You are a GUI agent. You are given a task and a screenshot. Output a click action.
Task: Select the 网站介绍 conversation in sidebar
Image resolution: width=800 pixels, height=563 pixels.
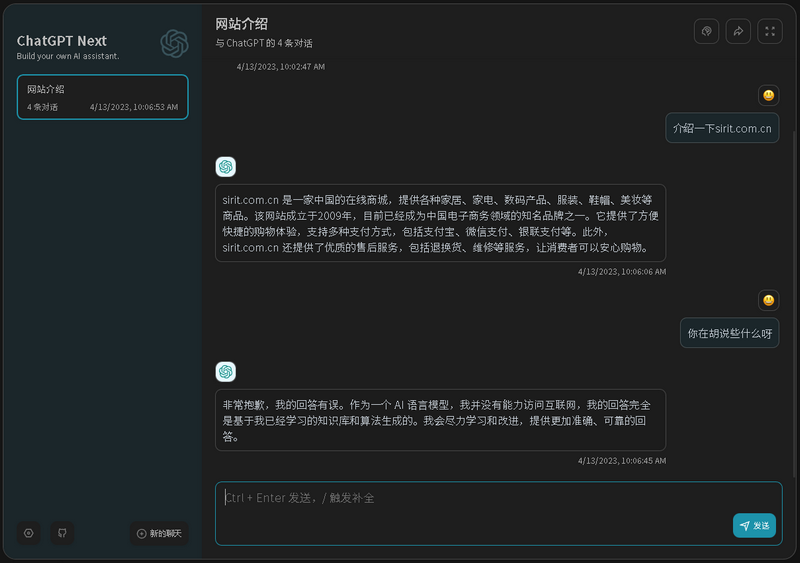pos(103,97)
